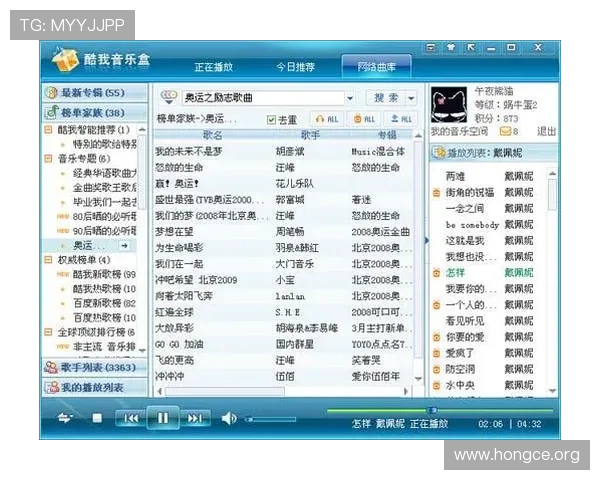Collapse the 权威榜单 tree node
Image resolution: width=600 pixels, height=480 pixels.
point(48,260)
